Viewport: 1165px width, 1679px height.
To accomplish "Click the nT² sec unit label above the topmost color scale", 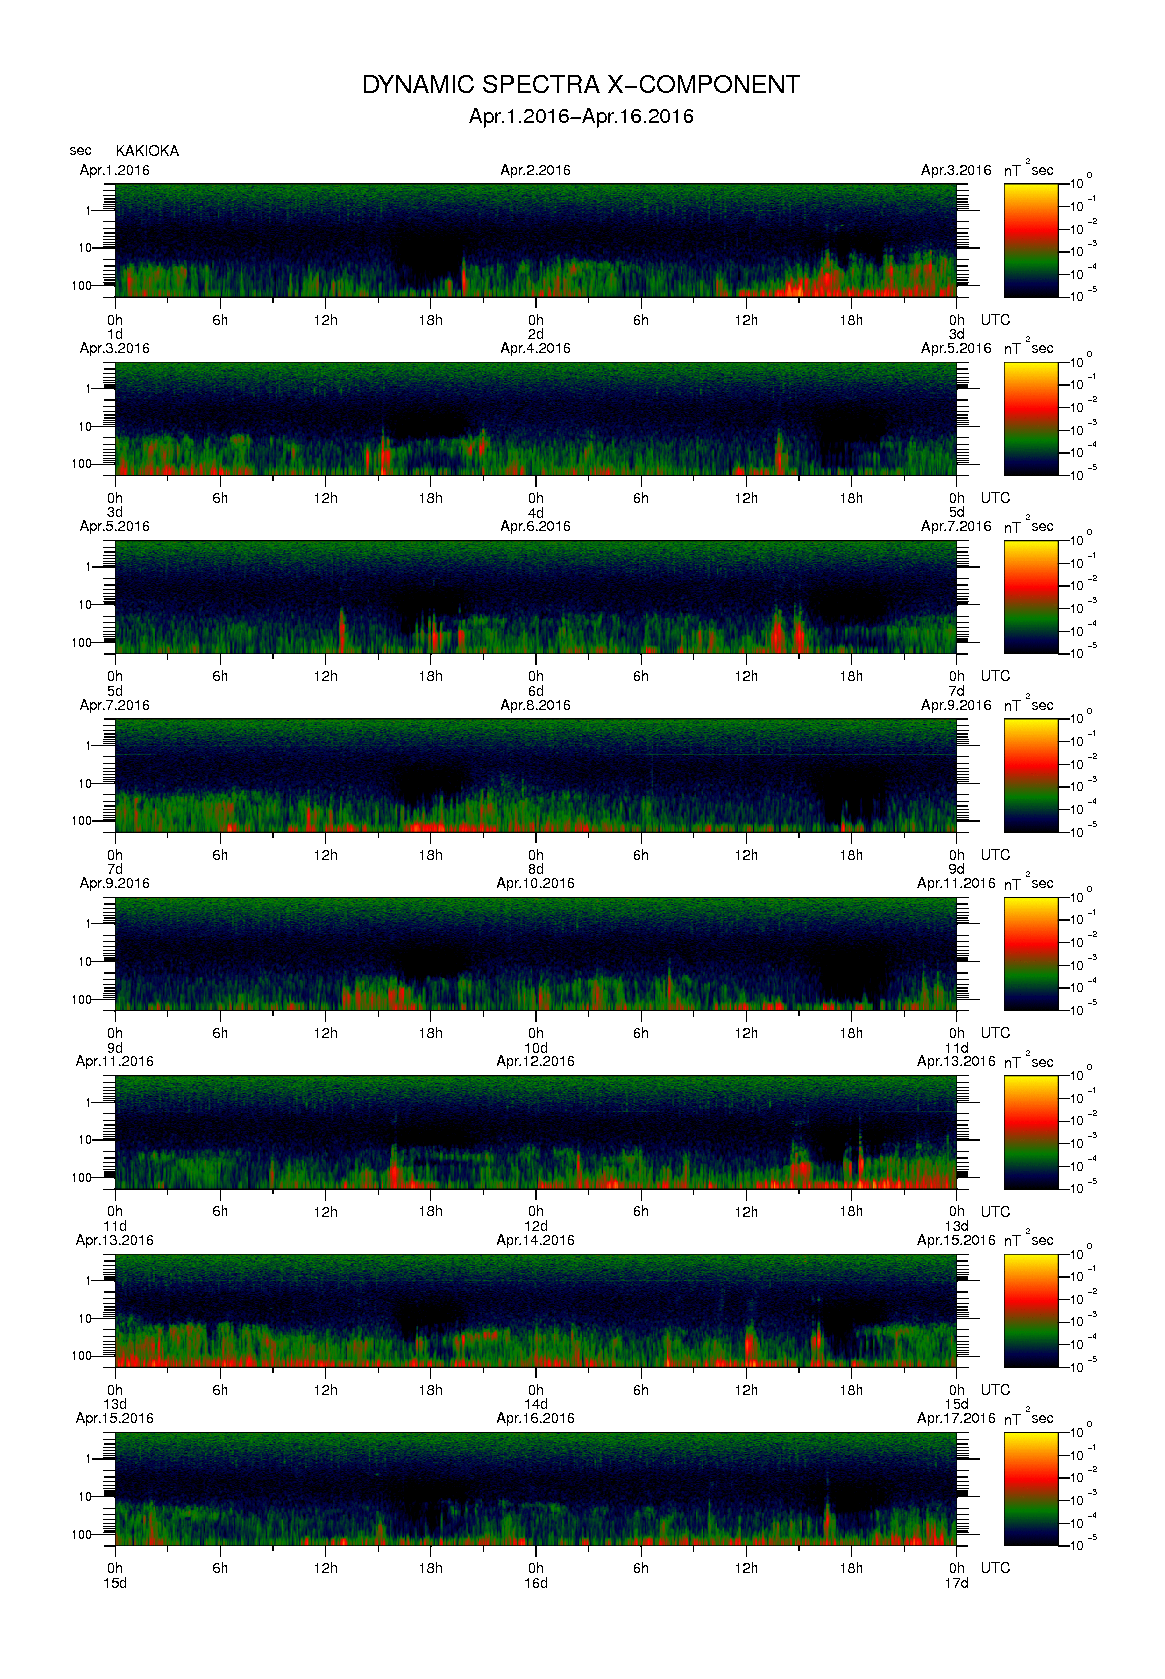I will 1029,169.
